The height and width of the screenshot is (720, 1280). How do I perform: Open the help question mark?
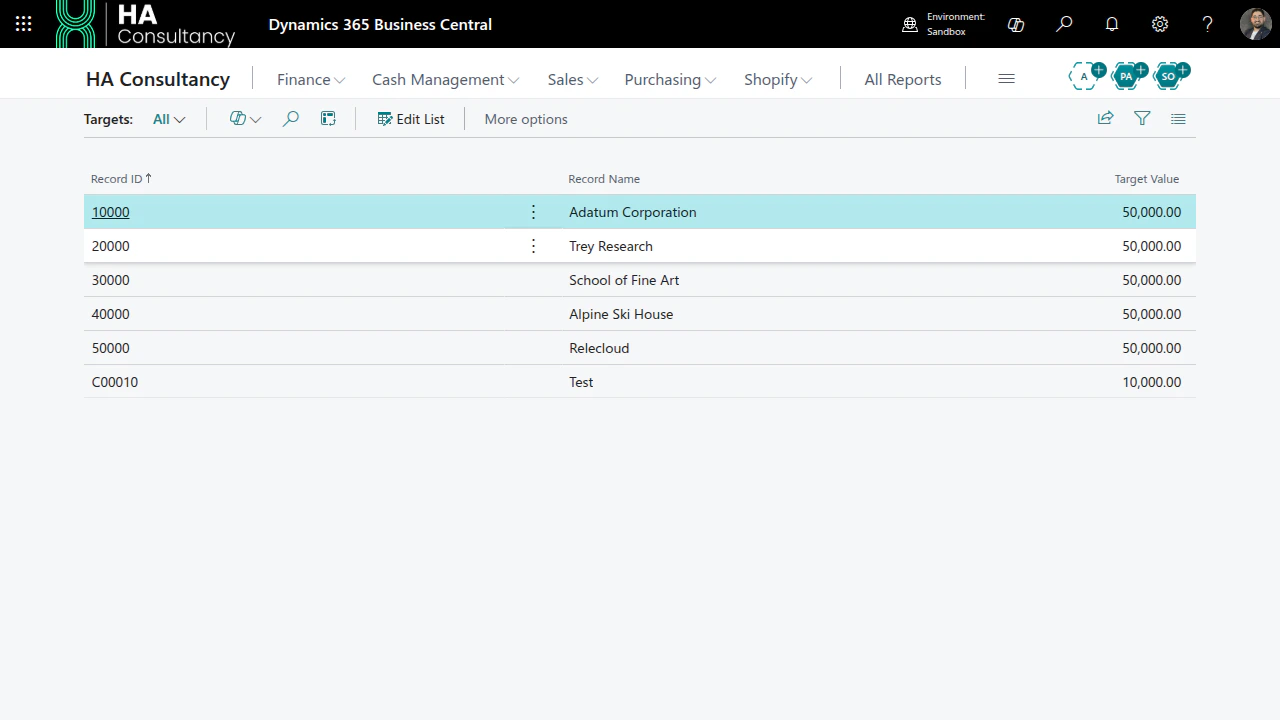point(1208,24)
